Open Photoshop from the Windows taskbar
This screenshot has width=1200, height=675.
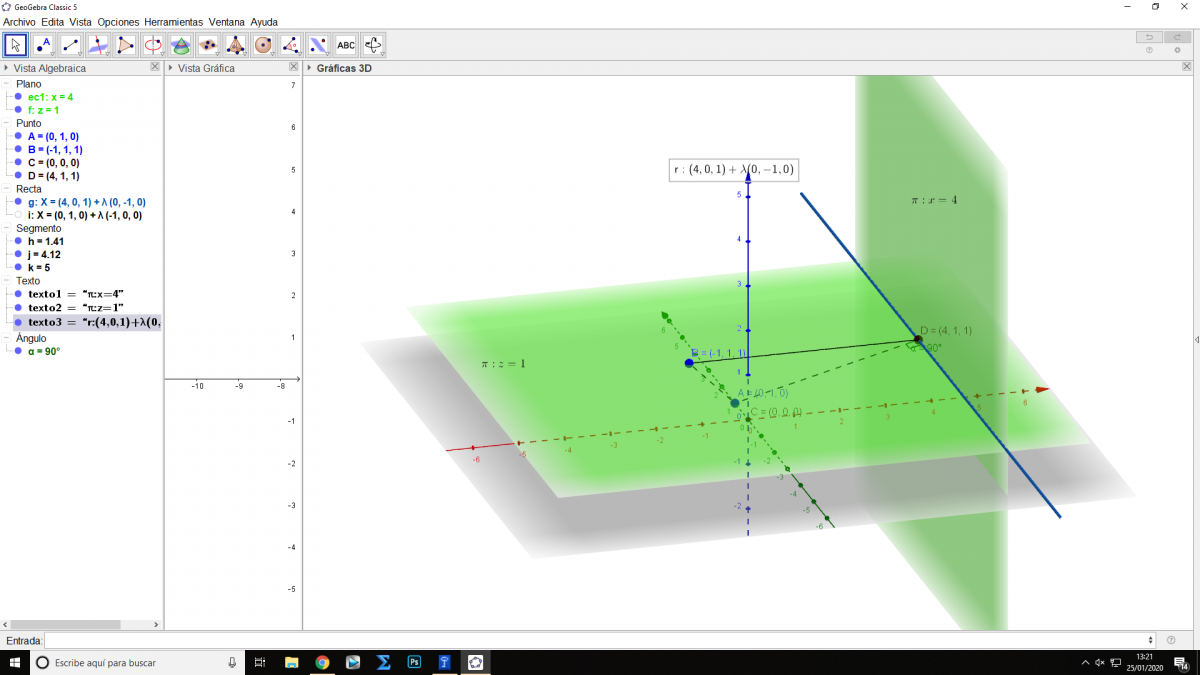(414, 662)
